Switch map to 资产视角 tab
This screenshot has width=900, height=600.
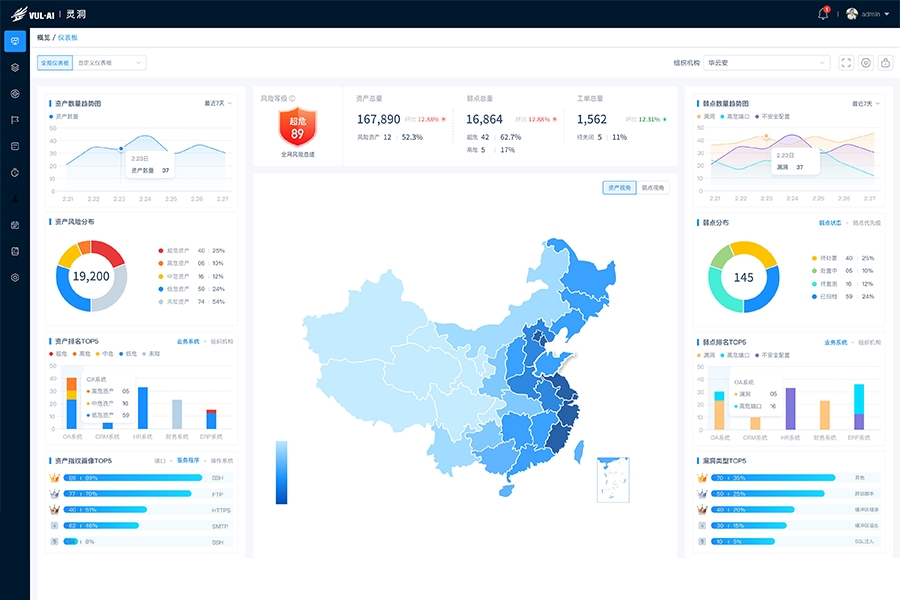619,188
